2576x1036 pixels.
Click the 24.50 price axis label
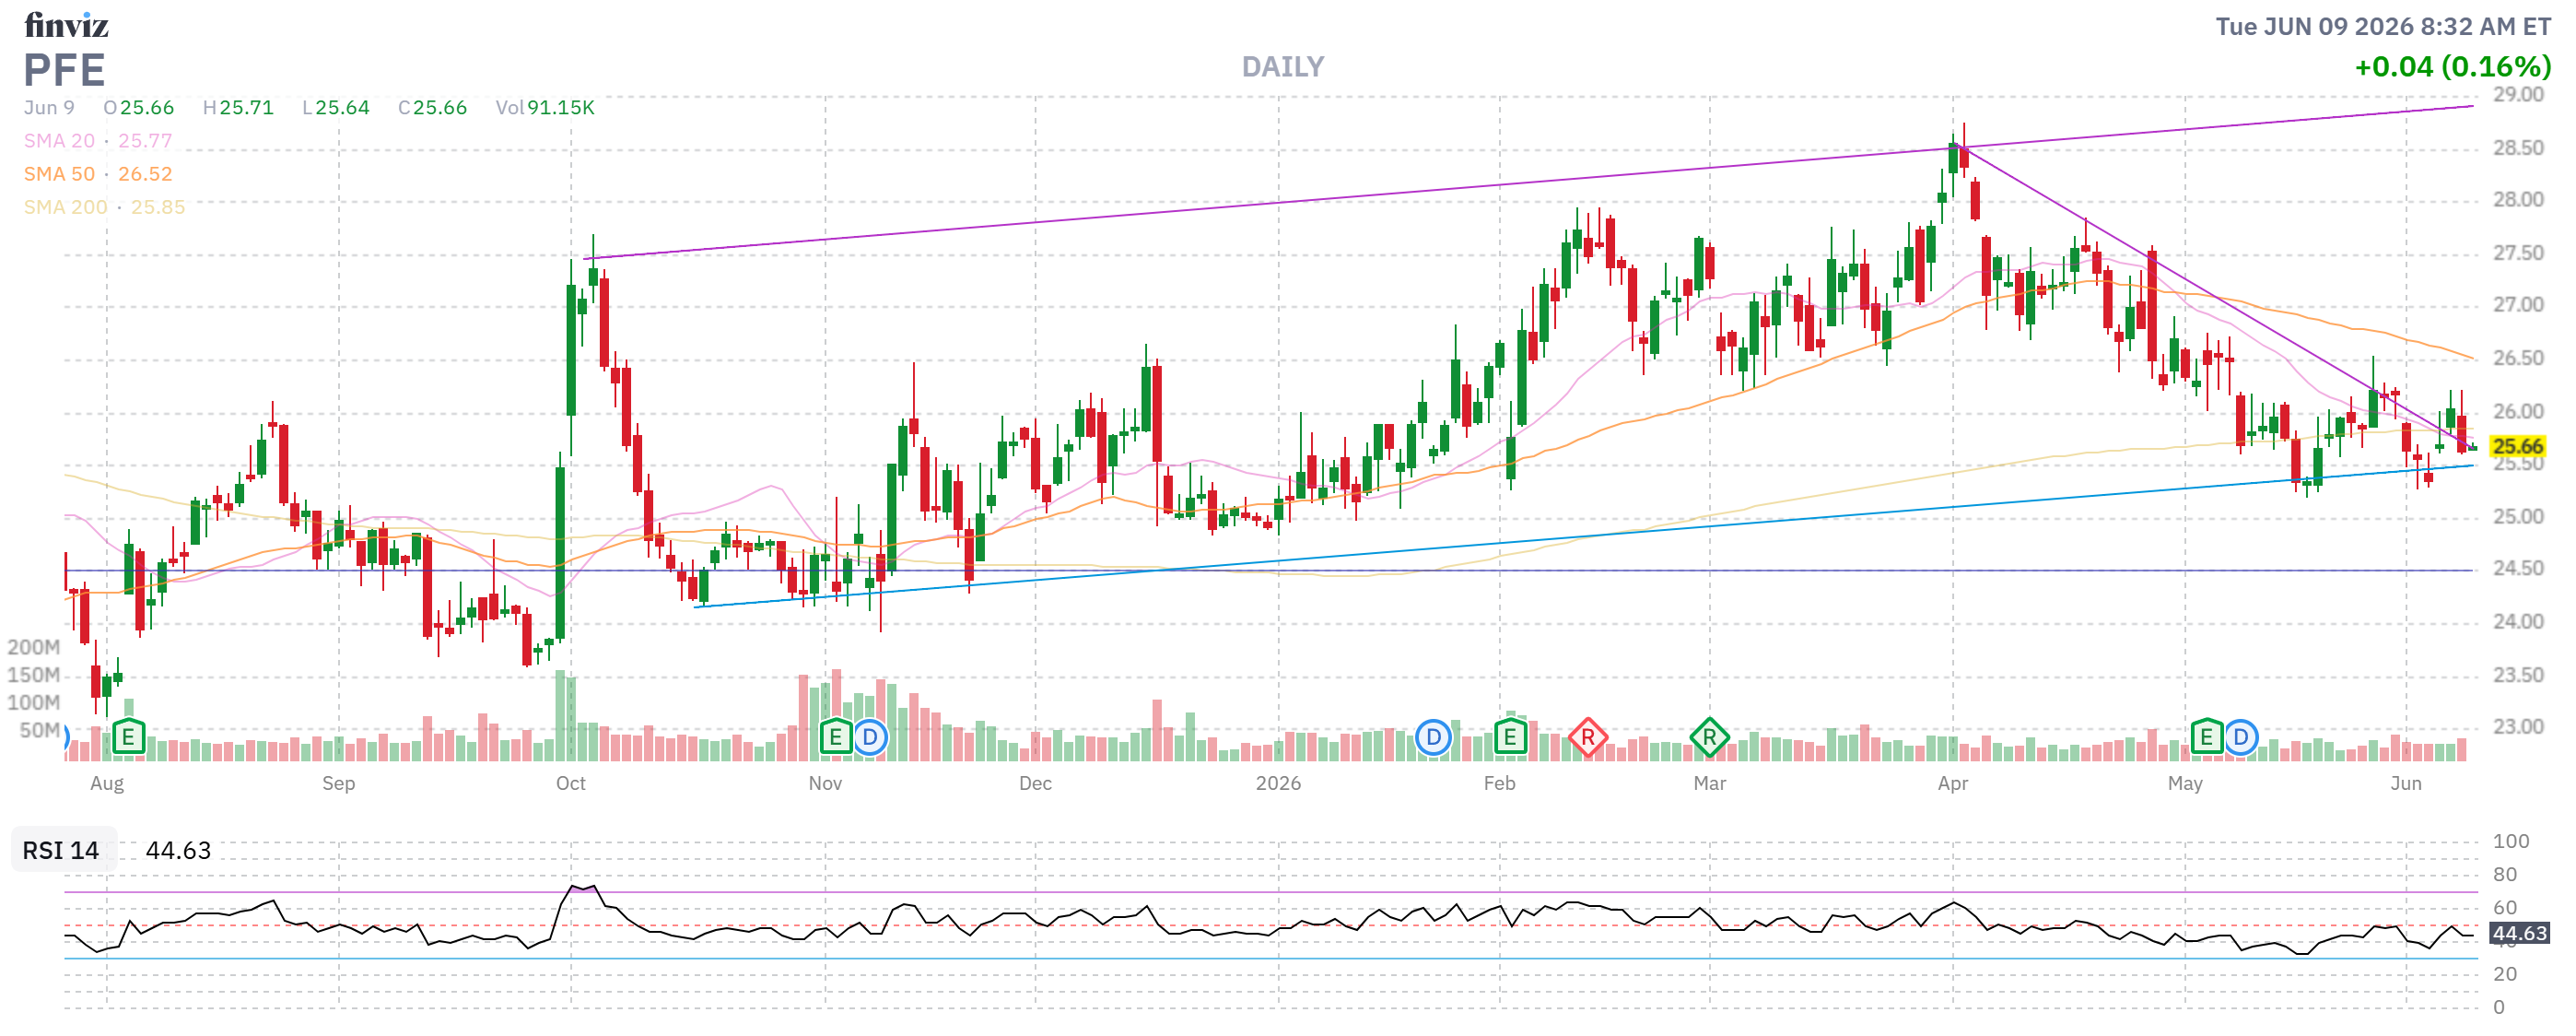2518,569
